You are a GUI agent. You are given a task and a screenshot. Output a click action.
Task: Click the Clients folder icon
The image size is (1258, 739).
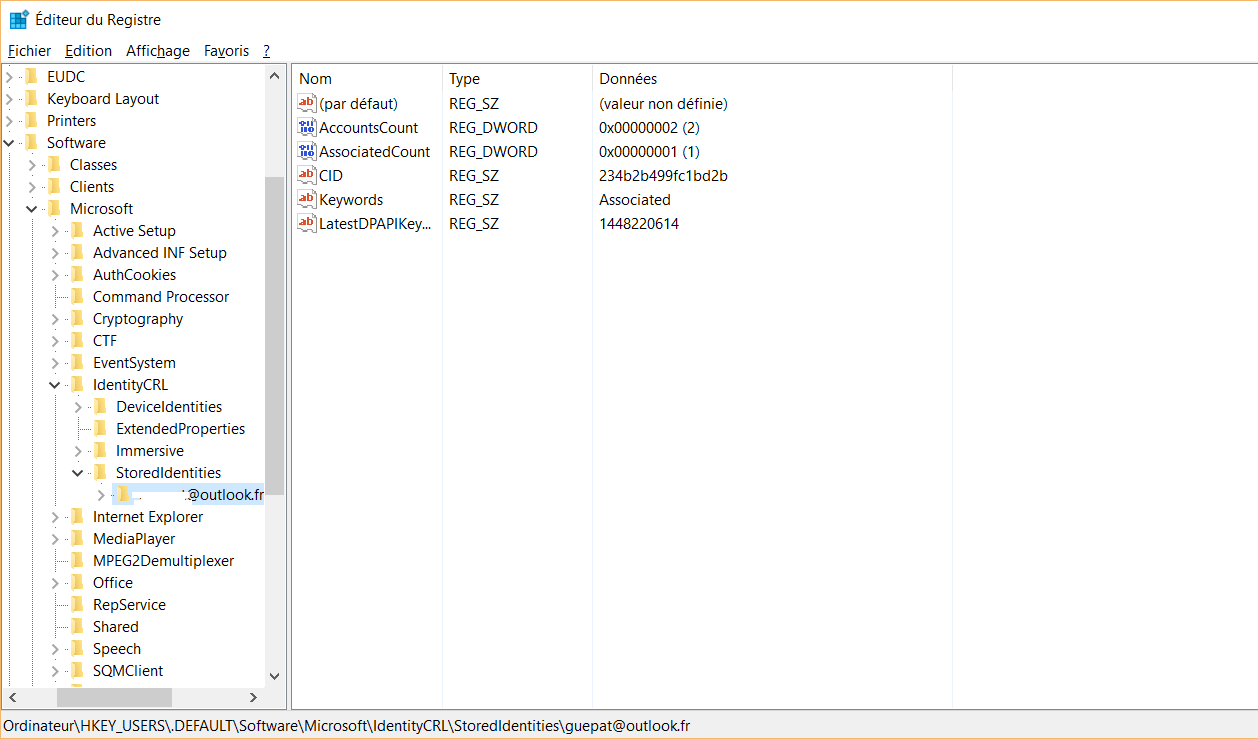point(54,186)
